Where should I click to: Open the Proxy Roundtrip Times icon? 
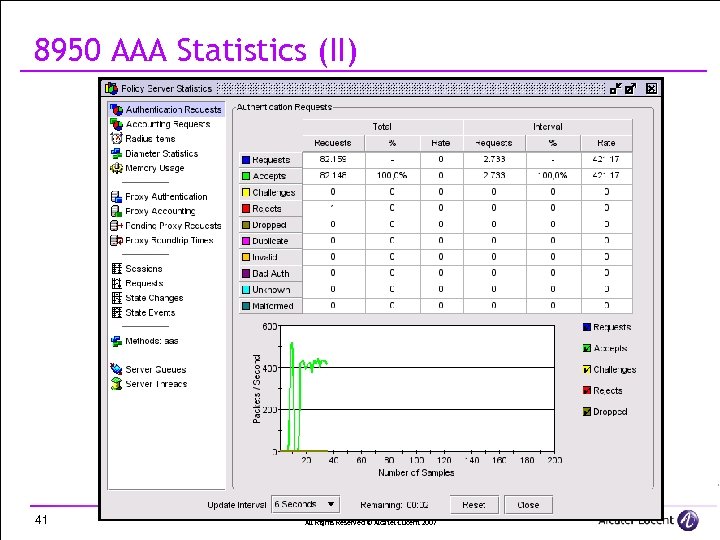coord(117,240)
